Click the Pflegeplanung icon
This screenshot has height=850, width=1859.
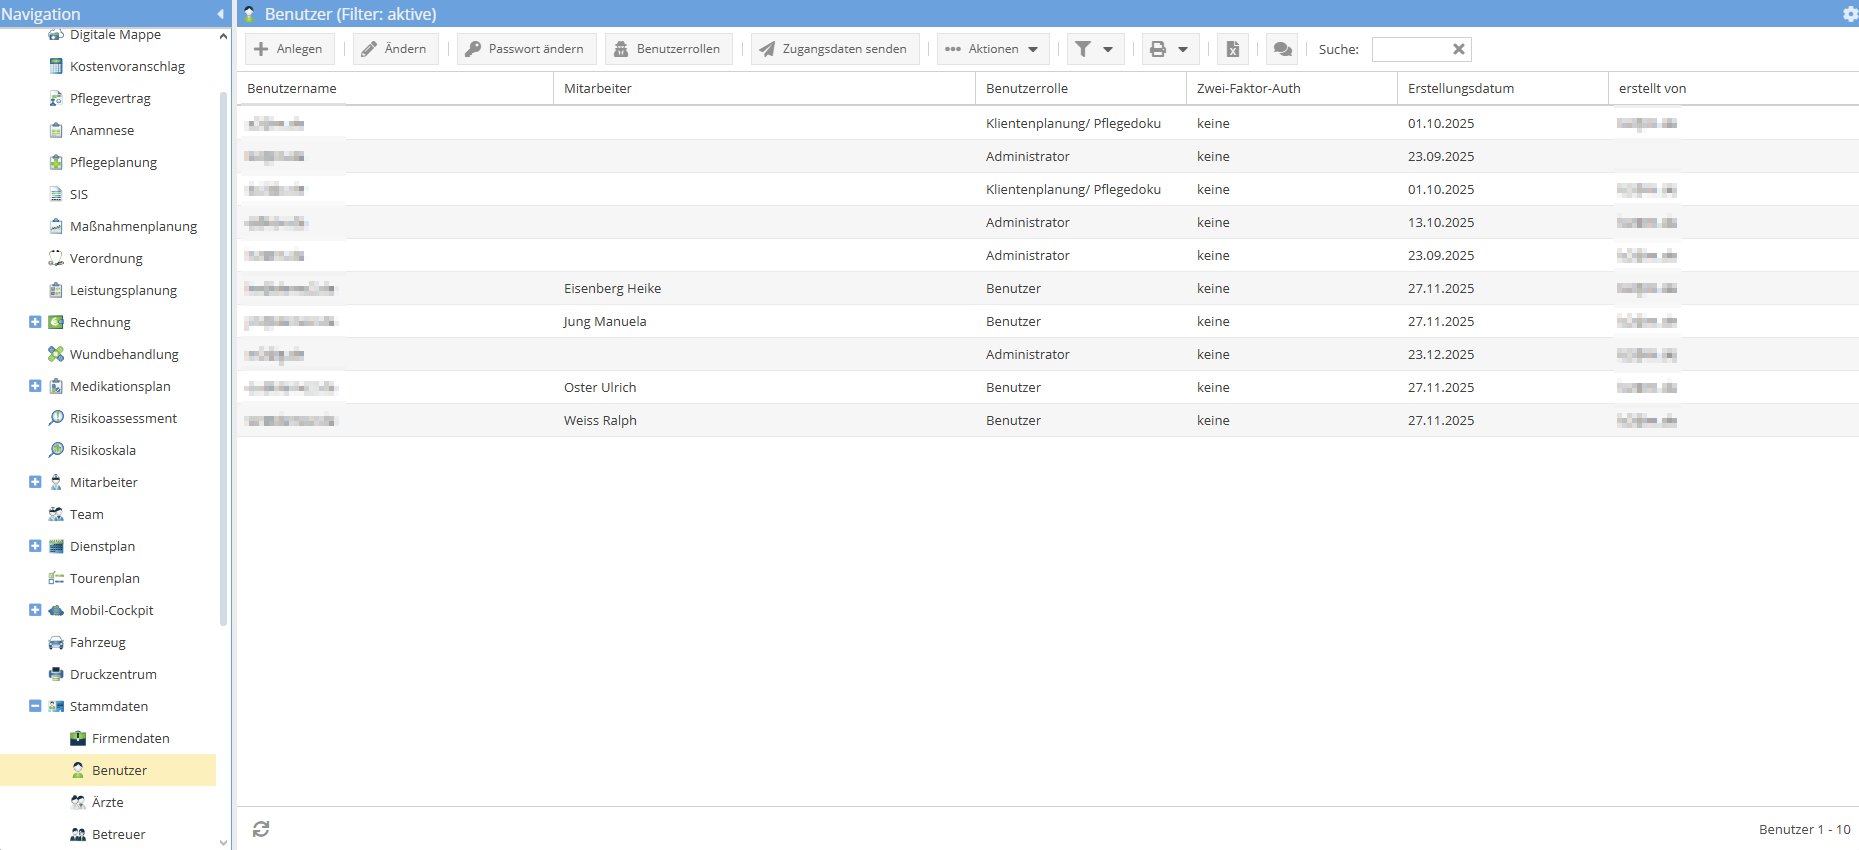(56, 162)
